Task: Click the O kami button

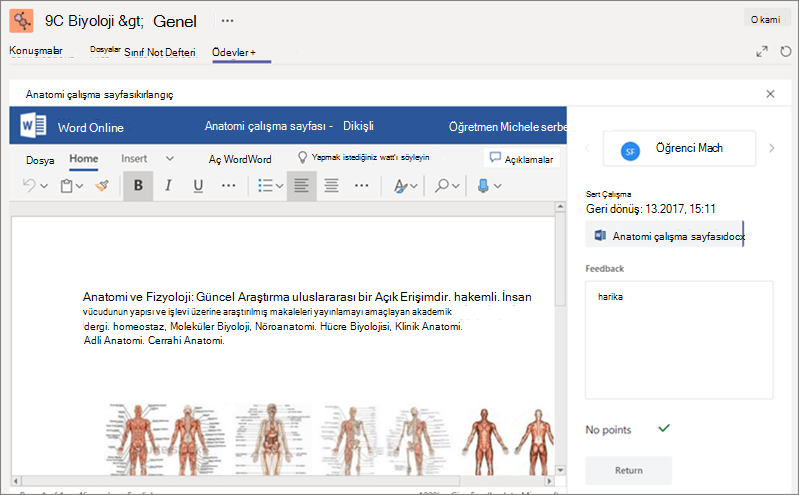Action: (765, 19)
